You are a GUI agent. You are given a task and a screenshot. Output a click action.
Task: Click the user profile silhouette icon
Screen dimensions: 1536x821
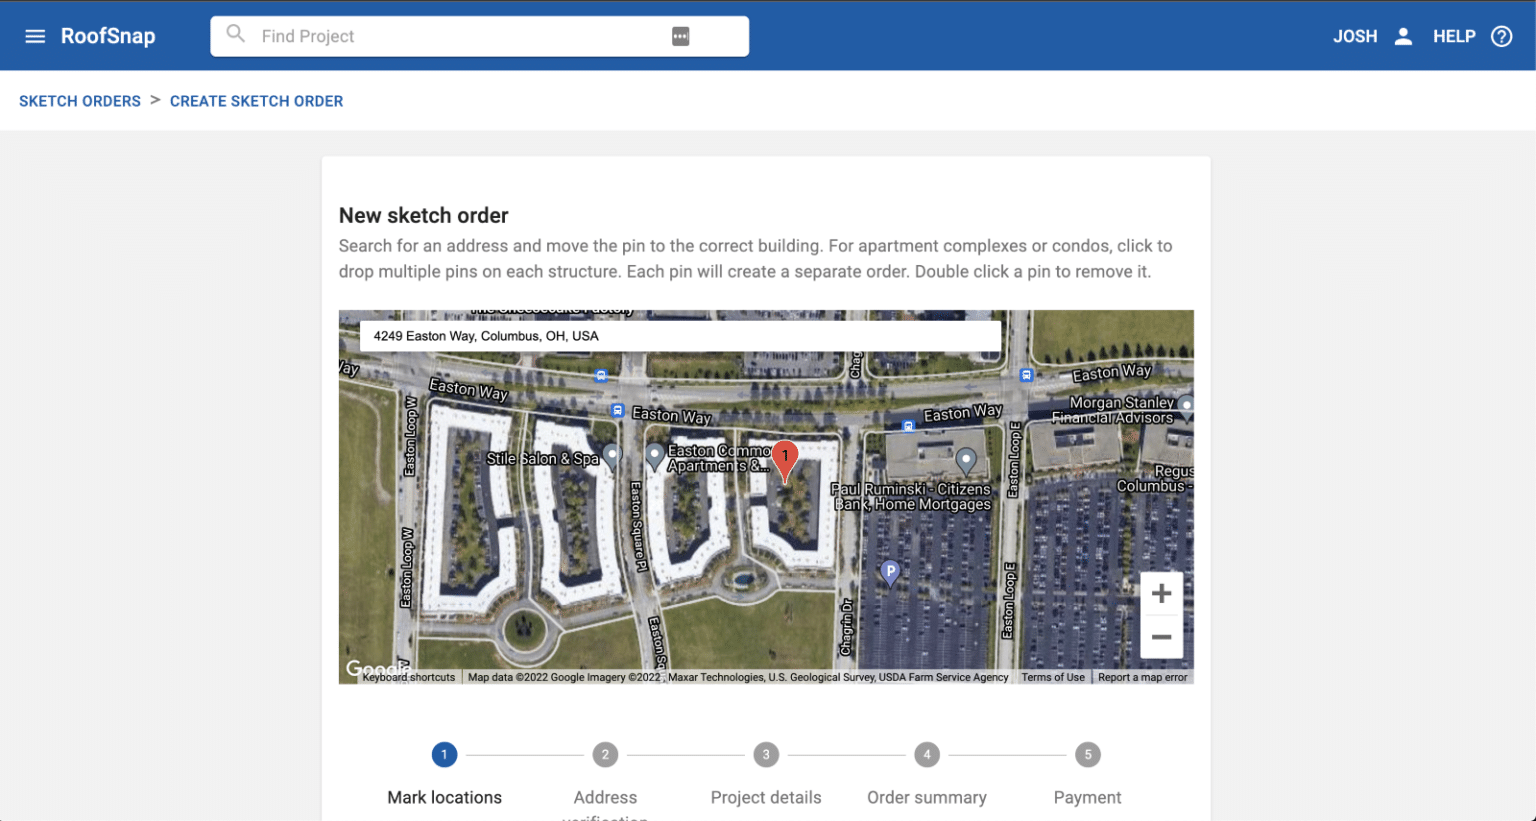point(1403,36)
